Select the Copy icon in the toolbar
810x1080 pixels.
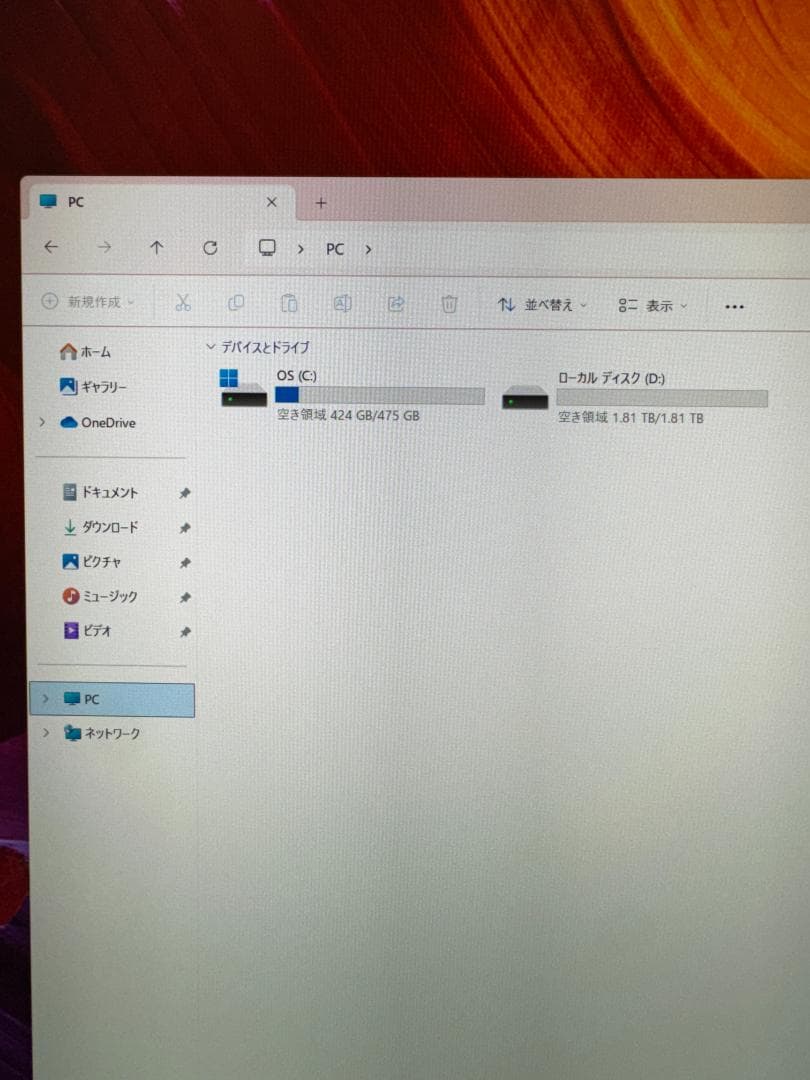236,303
